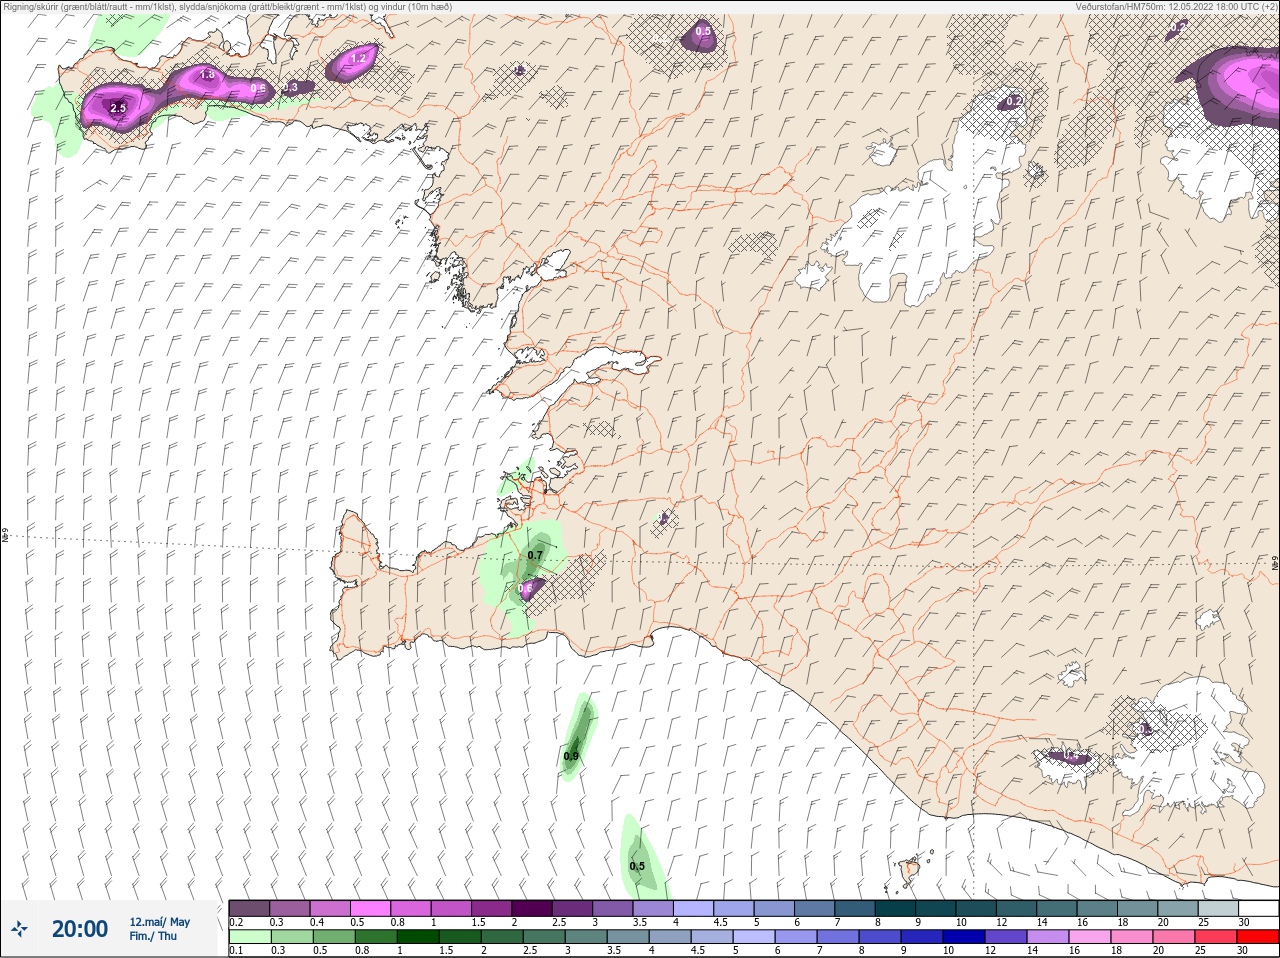Click the 0.4 value under the upper legend

pyautogui.click(x=317, y=922)
